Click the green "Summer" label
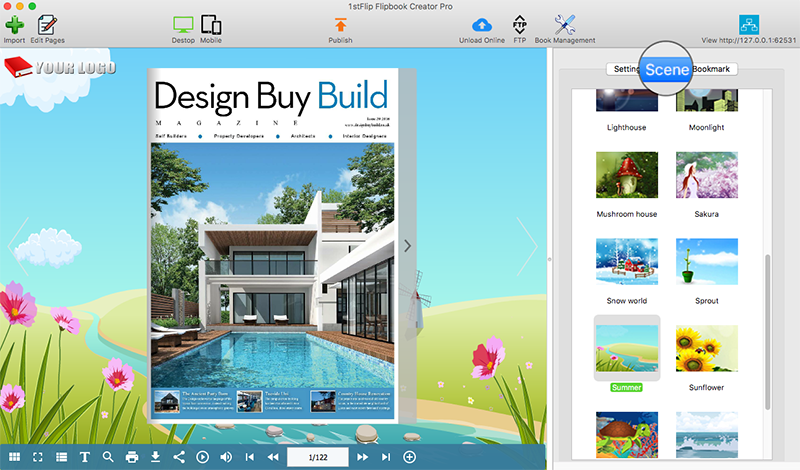Screen dimensions: 800x470 pos(627,388)
